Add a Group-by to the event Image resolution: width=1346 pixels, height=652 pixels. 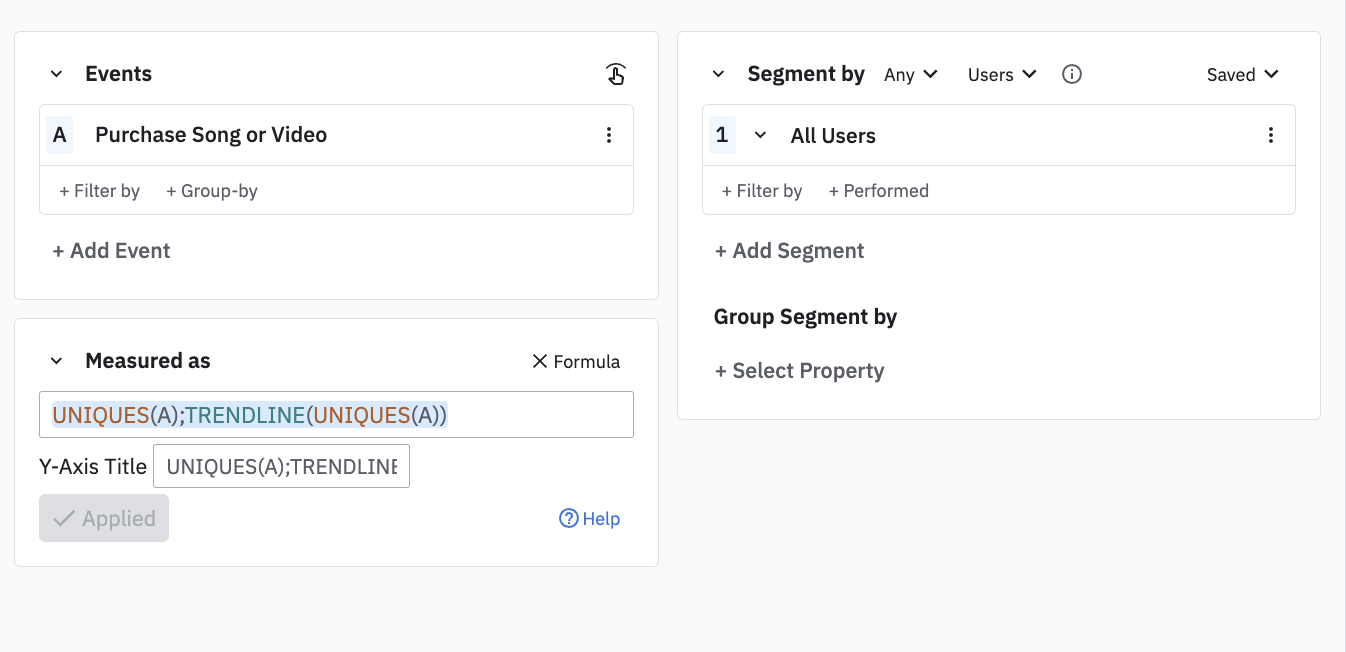pyautogui.click(x=212, y=191)
